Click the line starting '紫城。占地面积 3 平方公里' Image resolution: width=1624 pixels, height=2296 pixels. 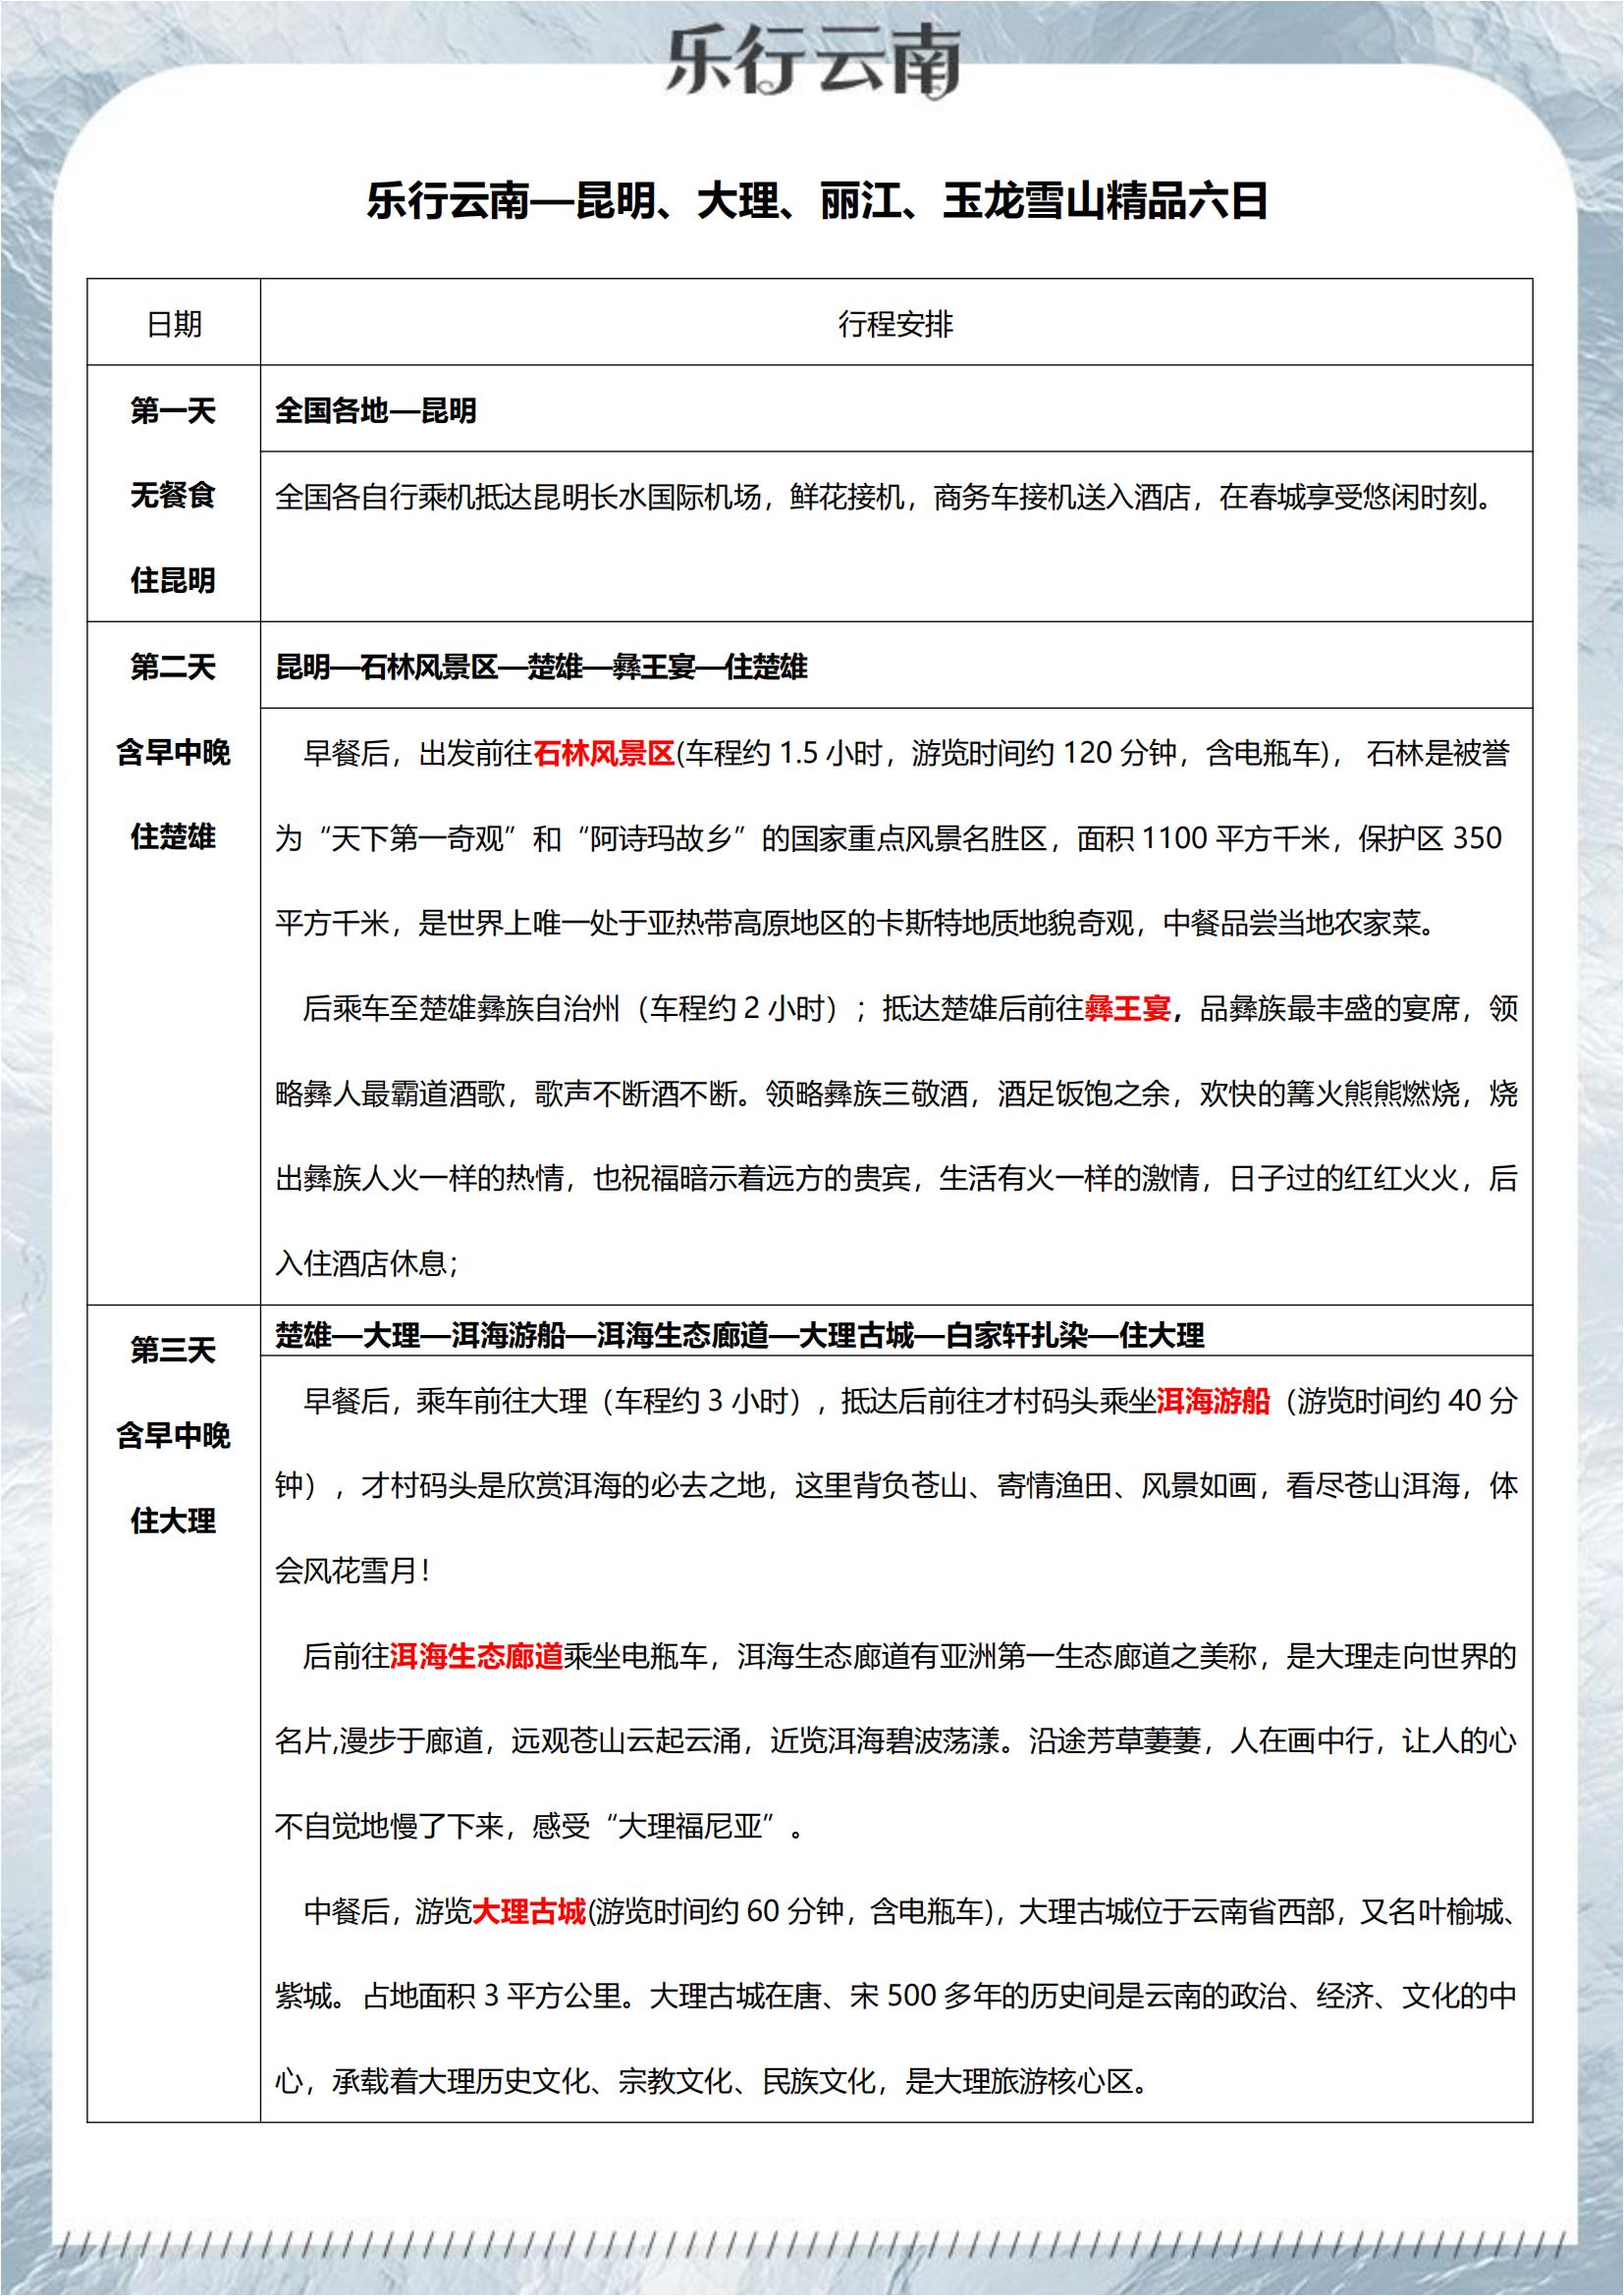click(897, 1997)
